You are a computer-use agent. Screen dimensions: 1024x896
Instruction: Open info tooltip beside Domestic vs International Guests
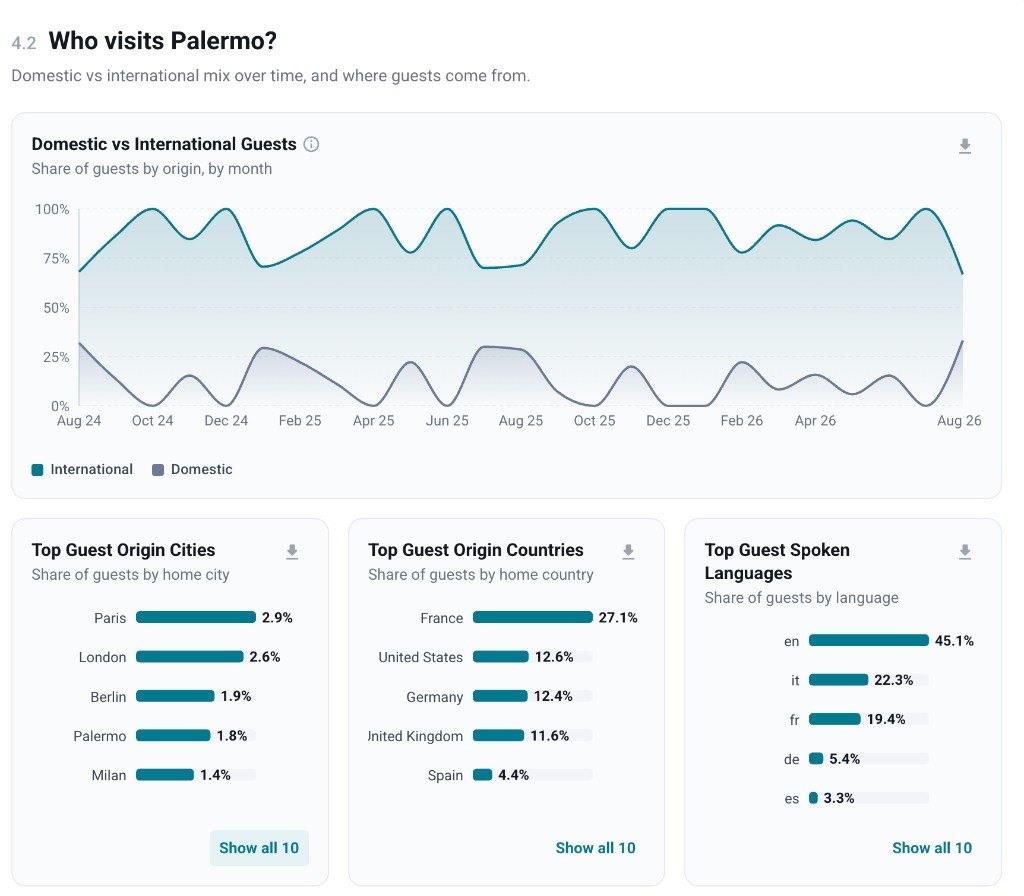(x=312, y=144)
